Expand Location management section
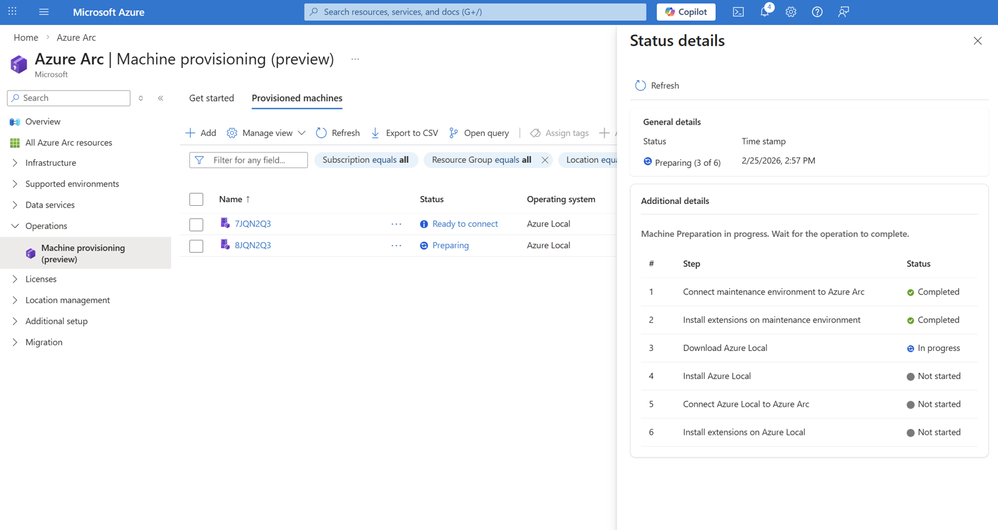The height and width of the screenshot is (530, 998). [67, 300]
